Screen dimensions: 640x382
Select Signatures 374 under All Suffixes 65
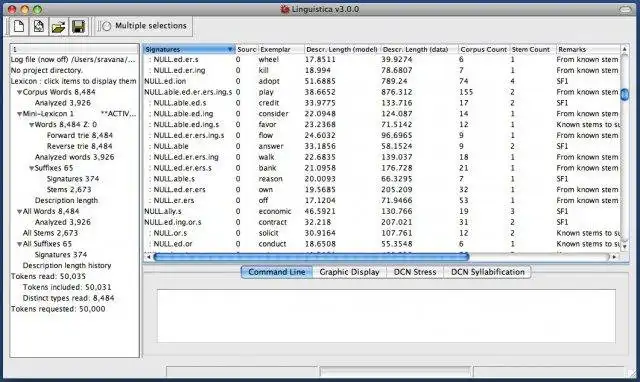pos(61,255)
